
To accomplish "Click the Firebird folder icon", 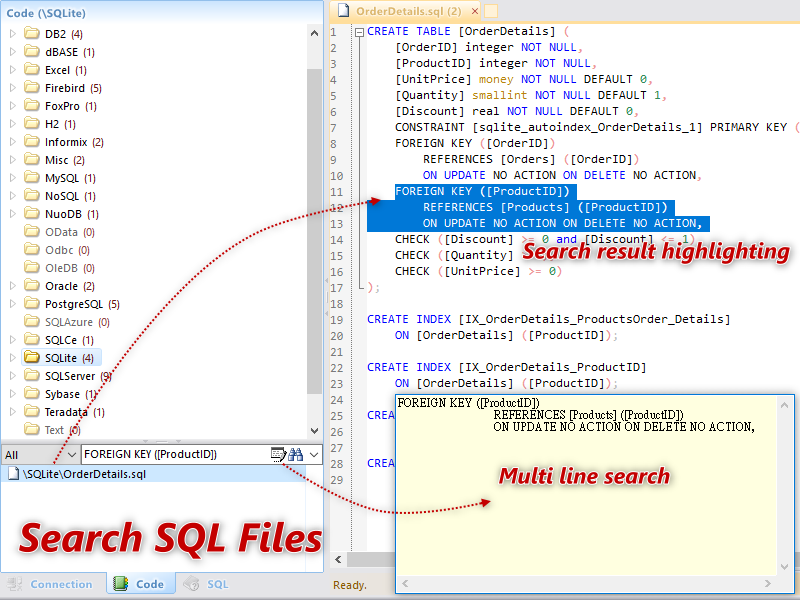I will [32, 87].
